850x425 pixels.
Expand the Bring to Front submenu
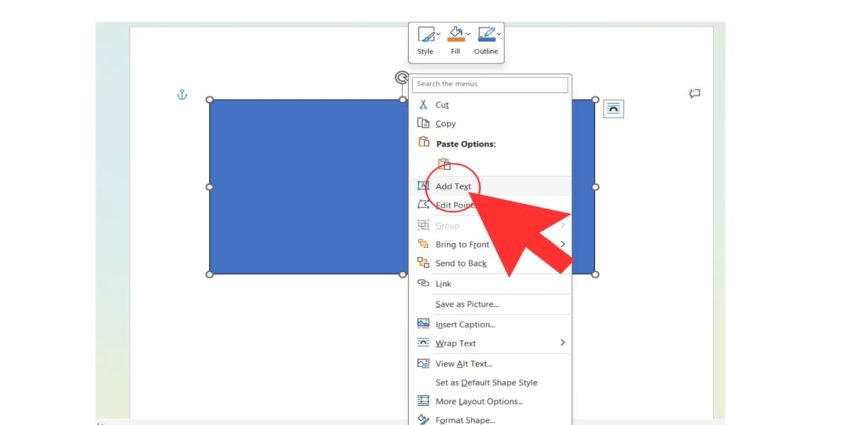click(562, 244)
